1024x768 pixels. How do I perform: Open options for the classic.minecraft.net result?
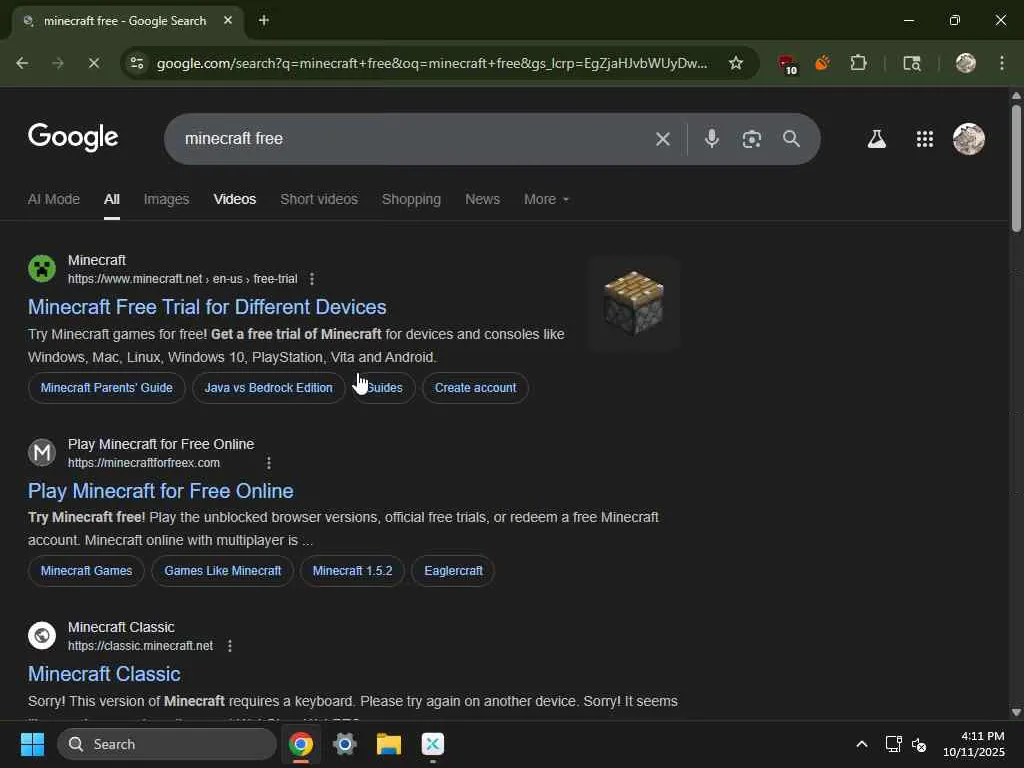(230, 646)
